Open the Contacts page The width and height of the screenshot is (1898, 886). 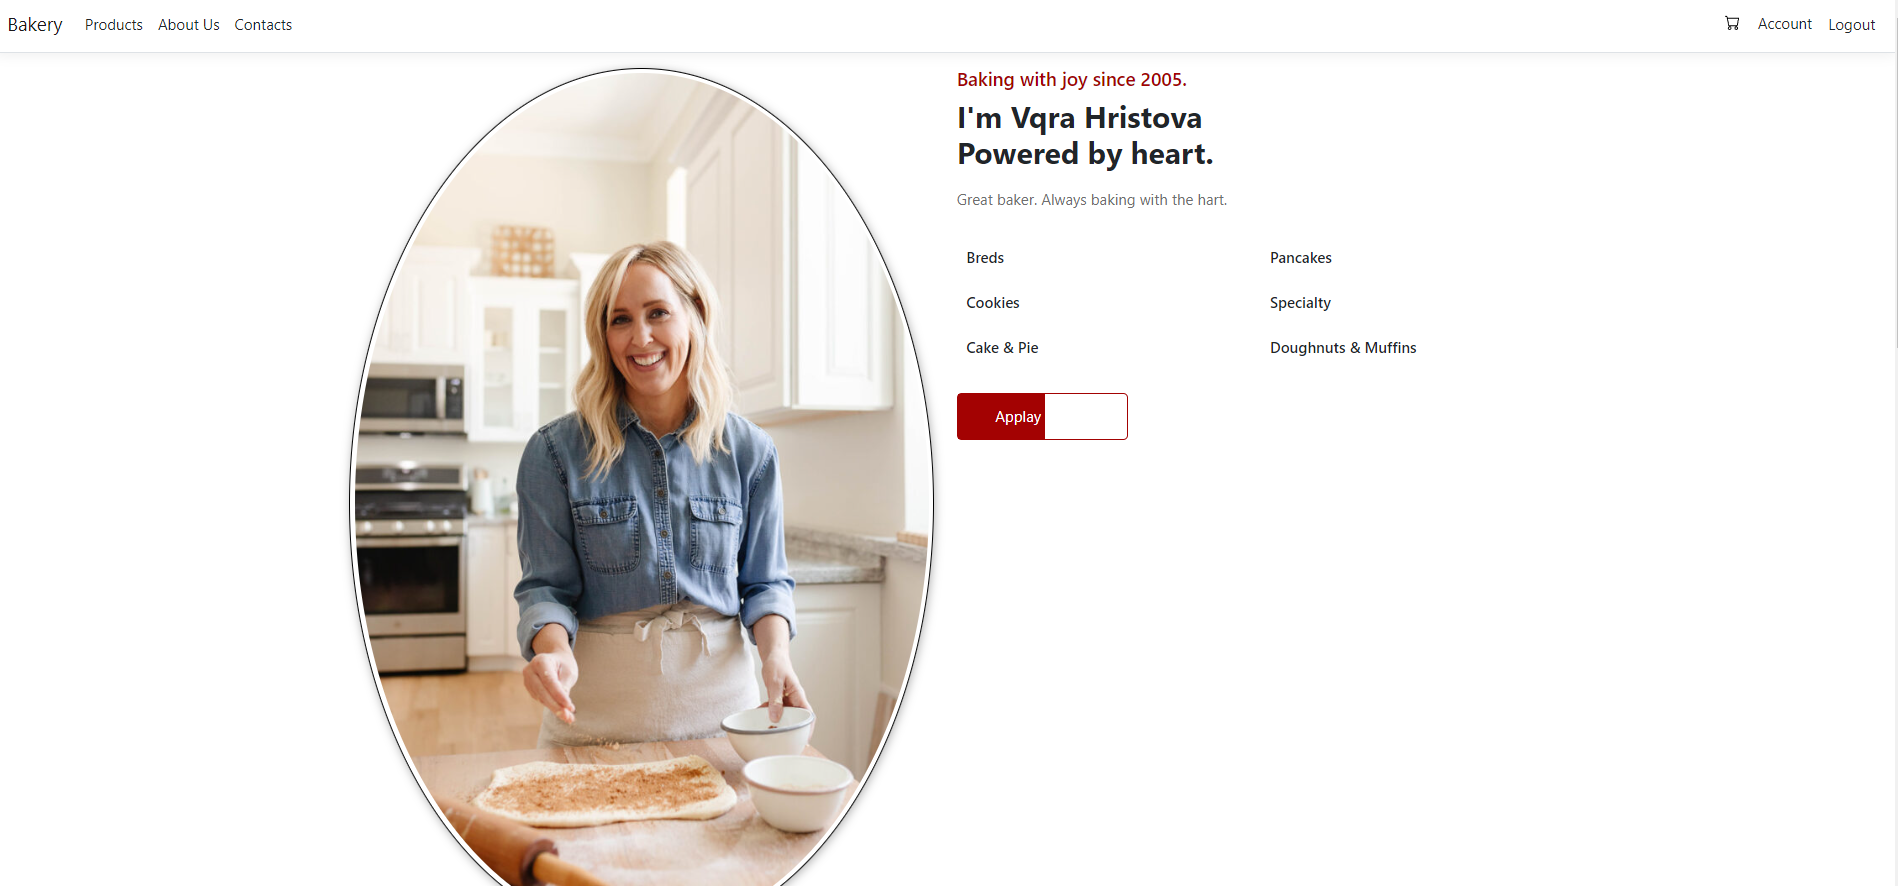[263, 25]
